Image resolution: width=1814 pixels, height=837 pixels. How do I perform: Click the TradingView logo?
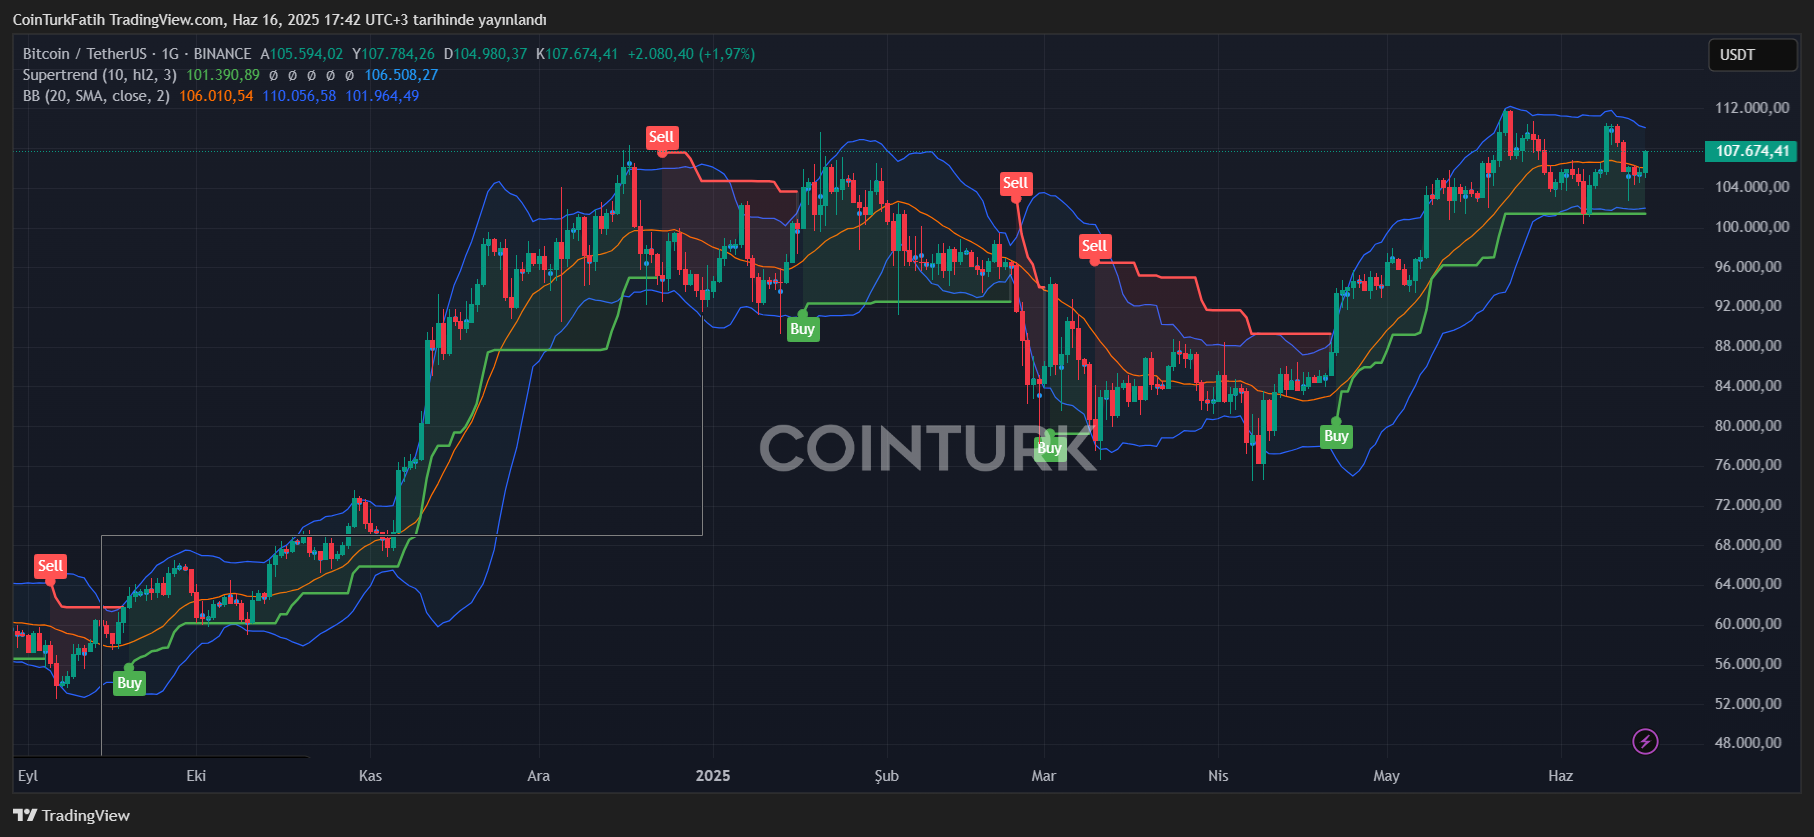[71, 815]
